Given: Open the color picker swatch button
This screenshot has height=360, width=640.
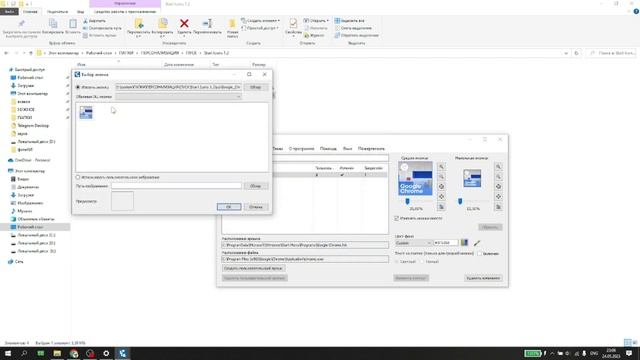Looking at the screenshot, I should pos(464,243).
